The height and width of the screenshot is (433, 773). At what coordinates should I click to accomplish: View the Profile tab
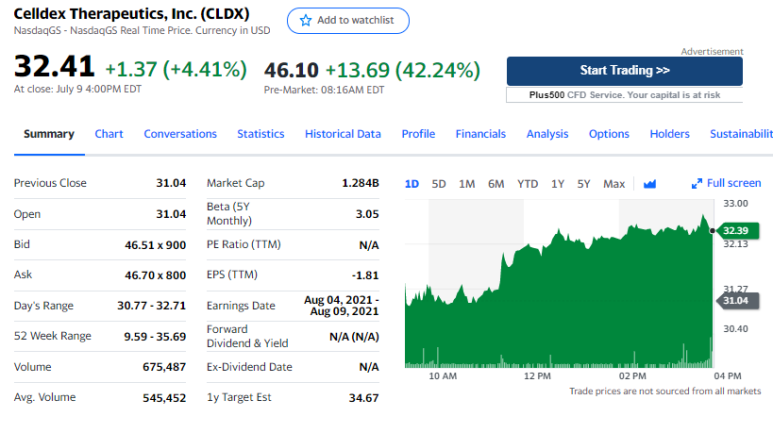click(x=418, y=134)
